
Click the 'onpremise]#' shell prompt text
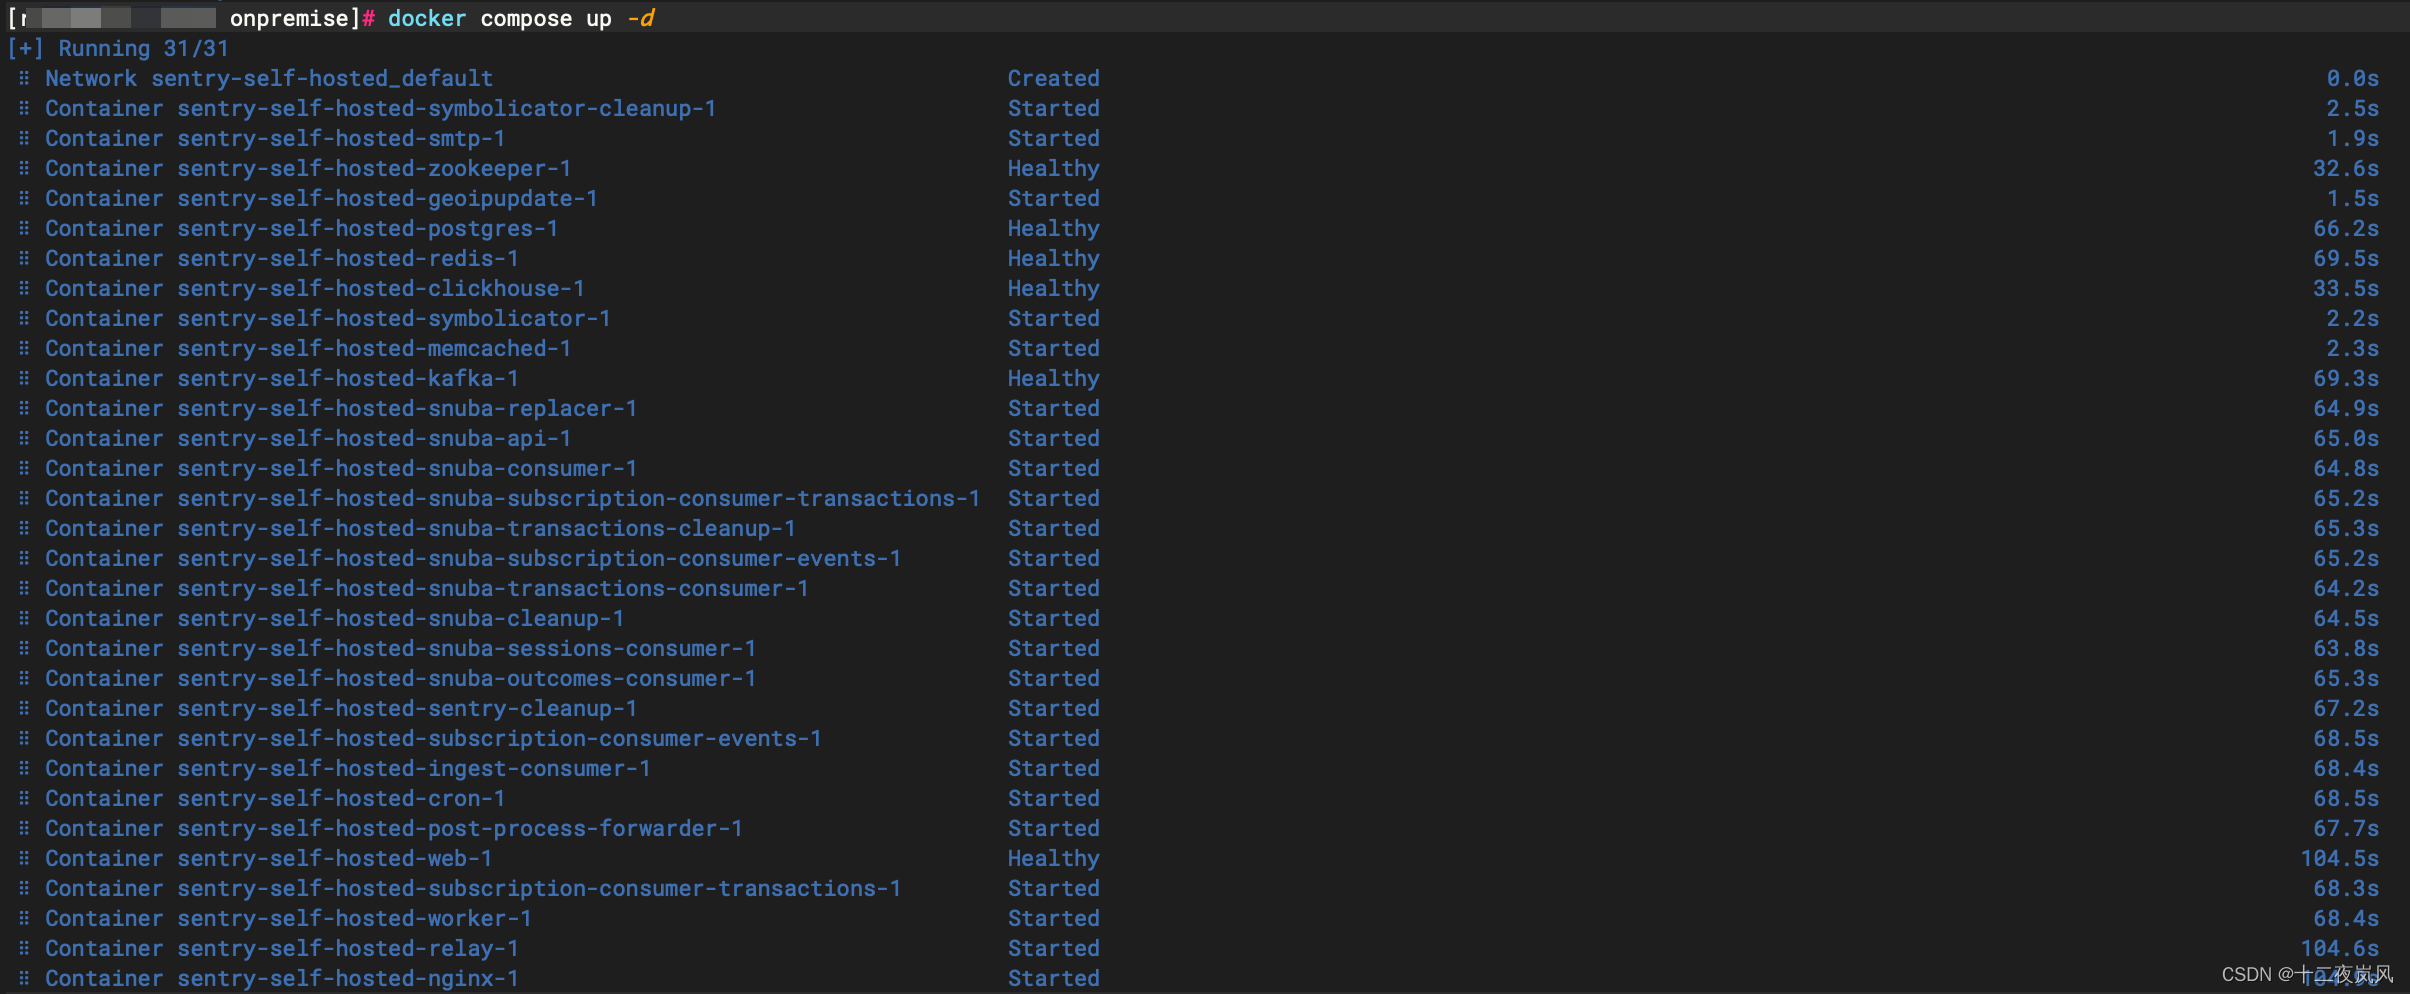[302, 18]
